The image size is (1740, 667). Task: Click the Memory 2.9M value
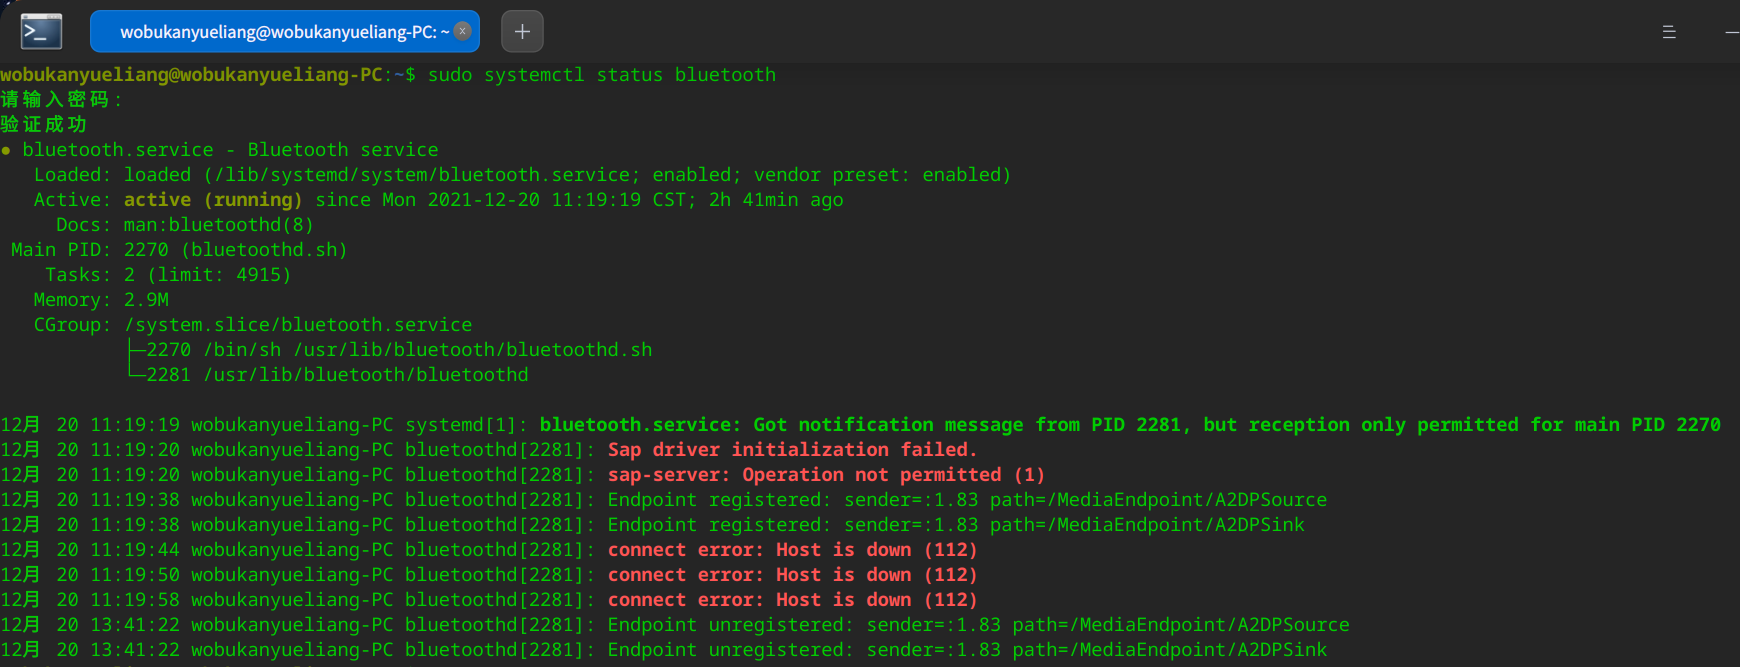(x=146, y=300)
